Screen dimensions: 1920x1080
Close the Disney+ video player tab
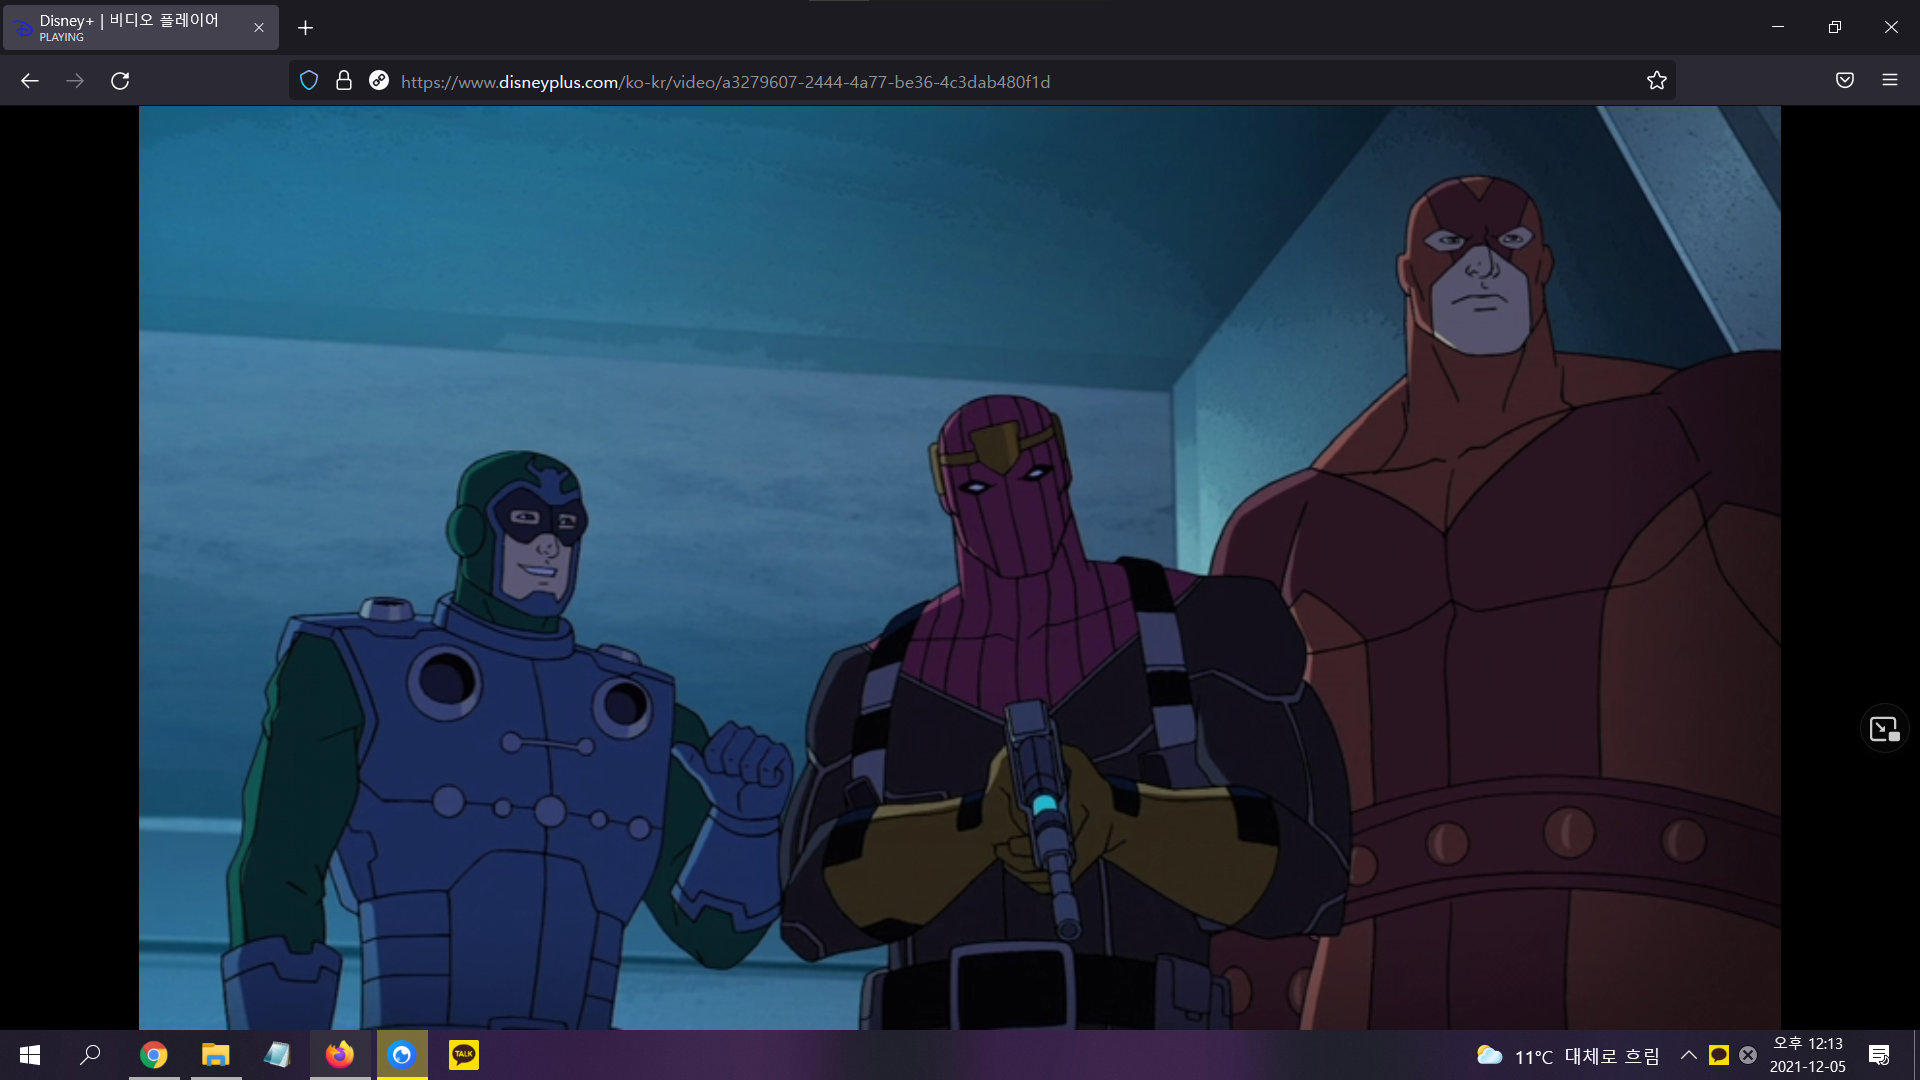pyautogui.click(x=259, y=28)
